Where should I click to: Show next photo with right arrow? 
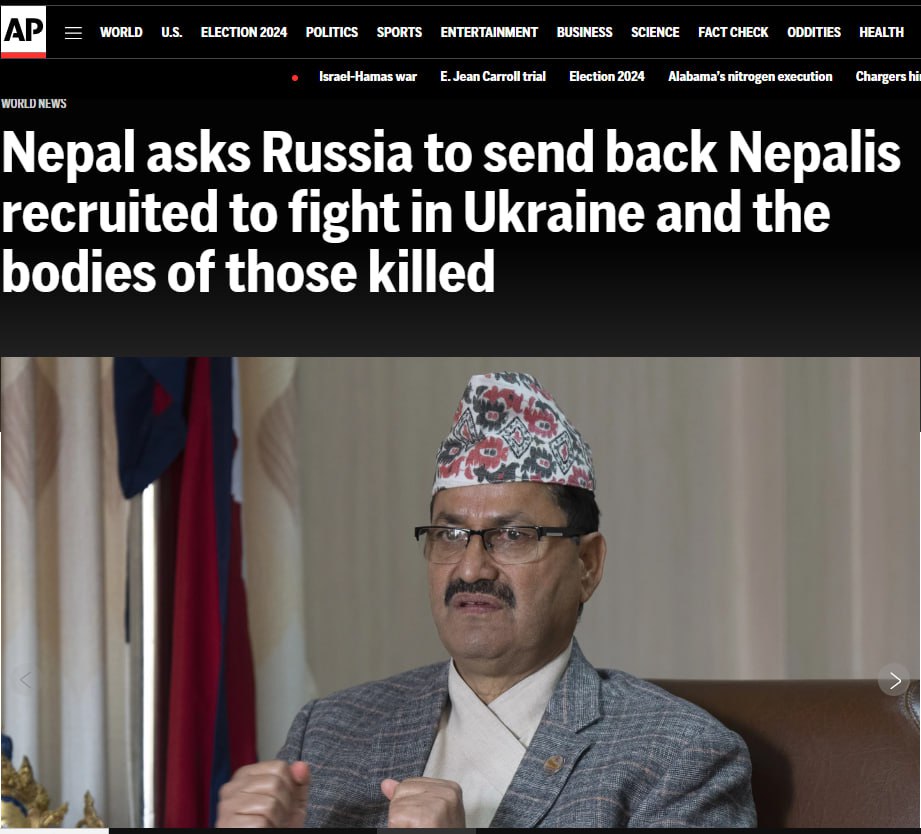894,680
